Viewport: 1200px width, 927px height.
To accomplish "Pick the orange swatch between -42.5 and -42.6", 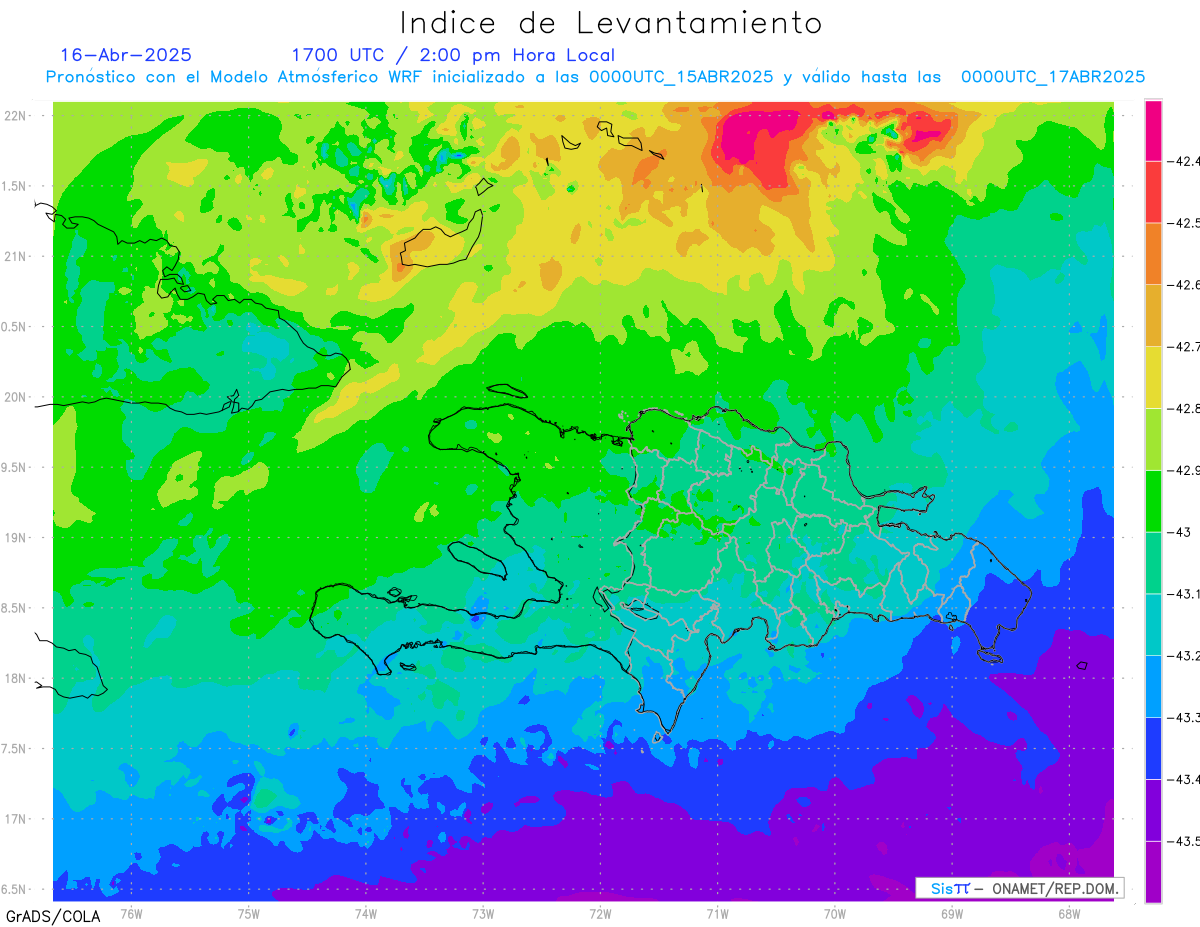I will [1153, 254].
